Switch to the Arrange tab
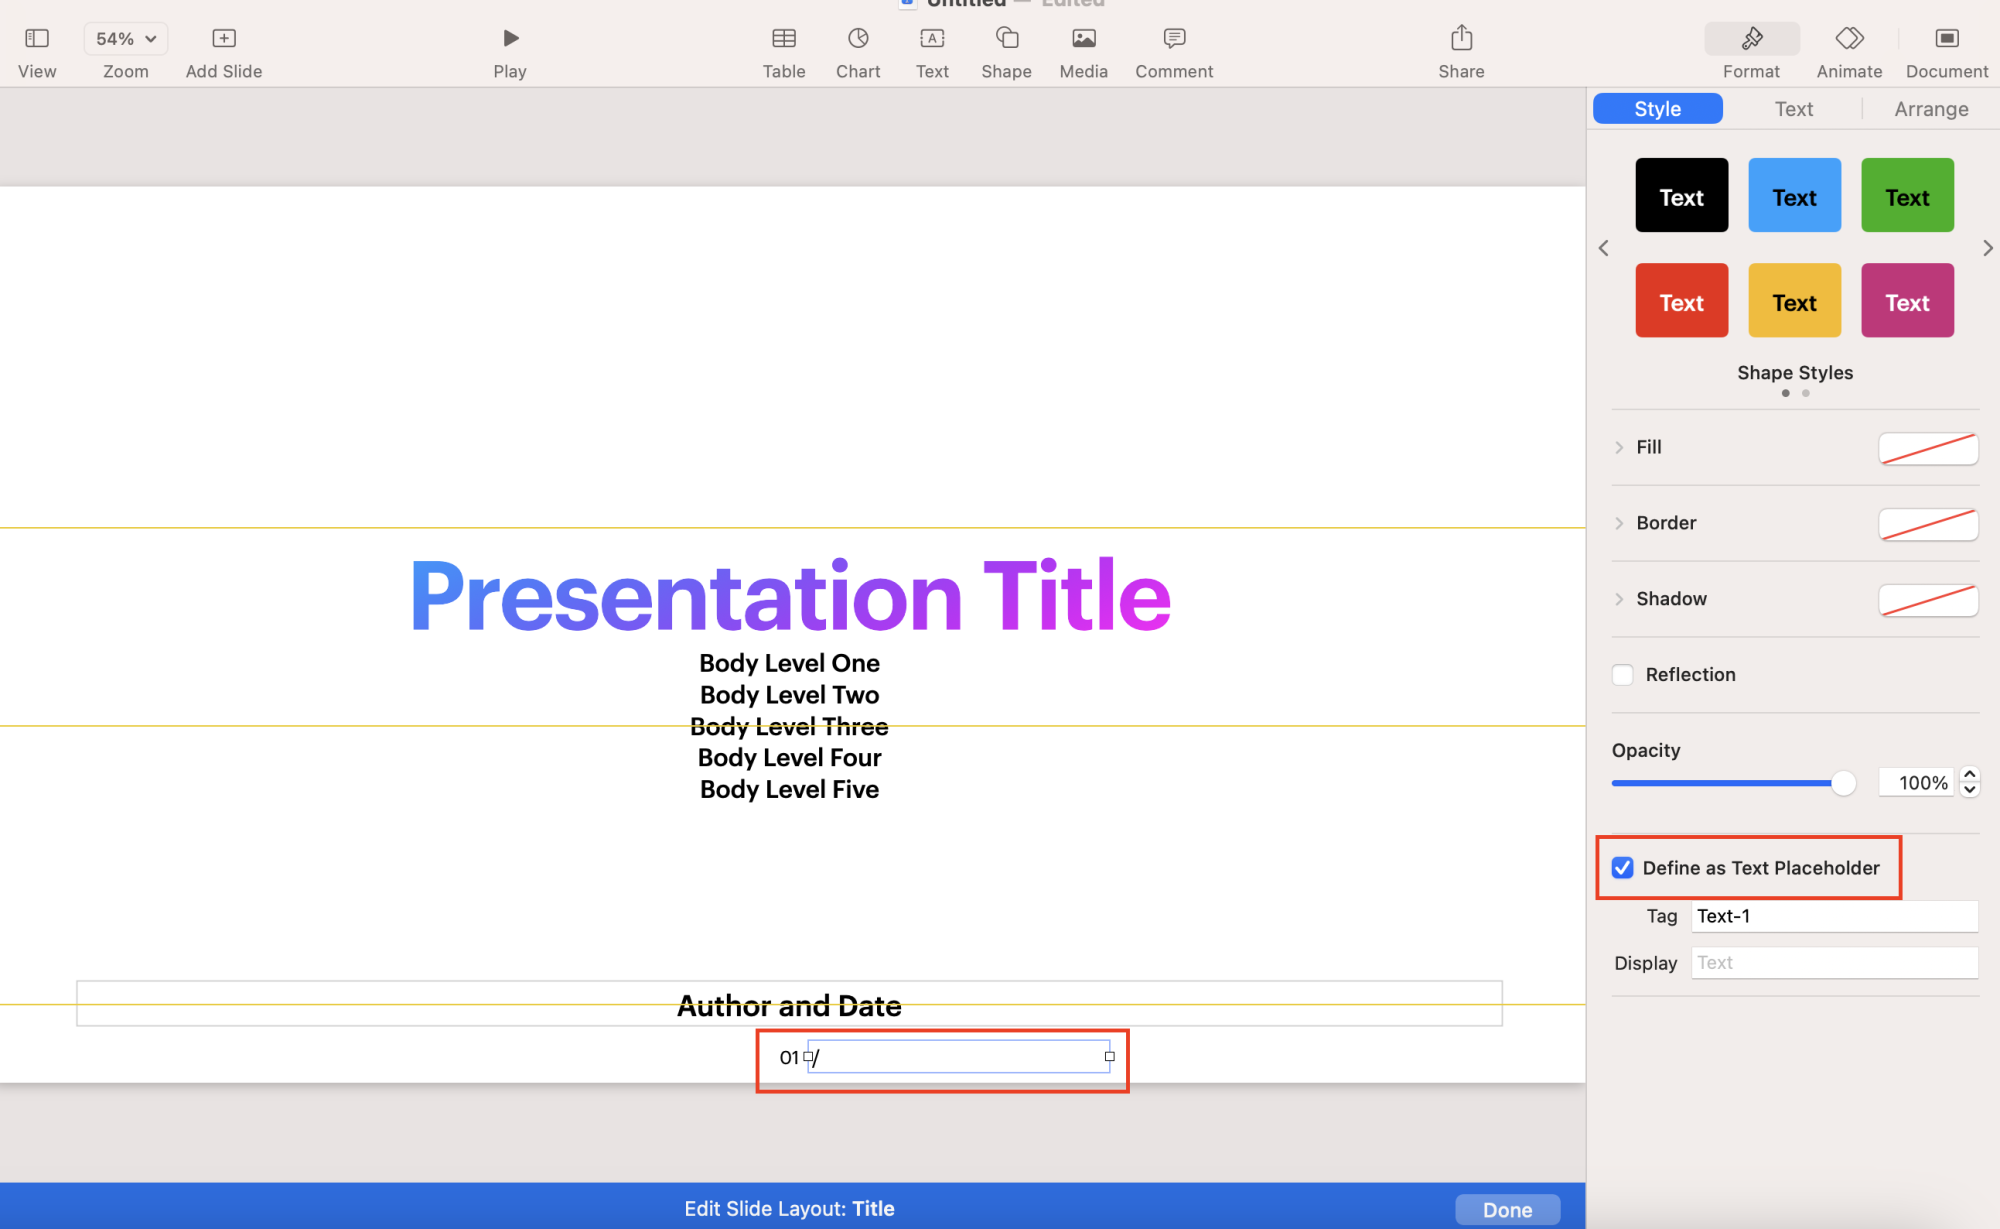Viewport: 2000px width, 1229px height. [1930, 109]
